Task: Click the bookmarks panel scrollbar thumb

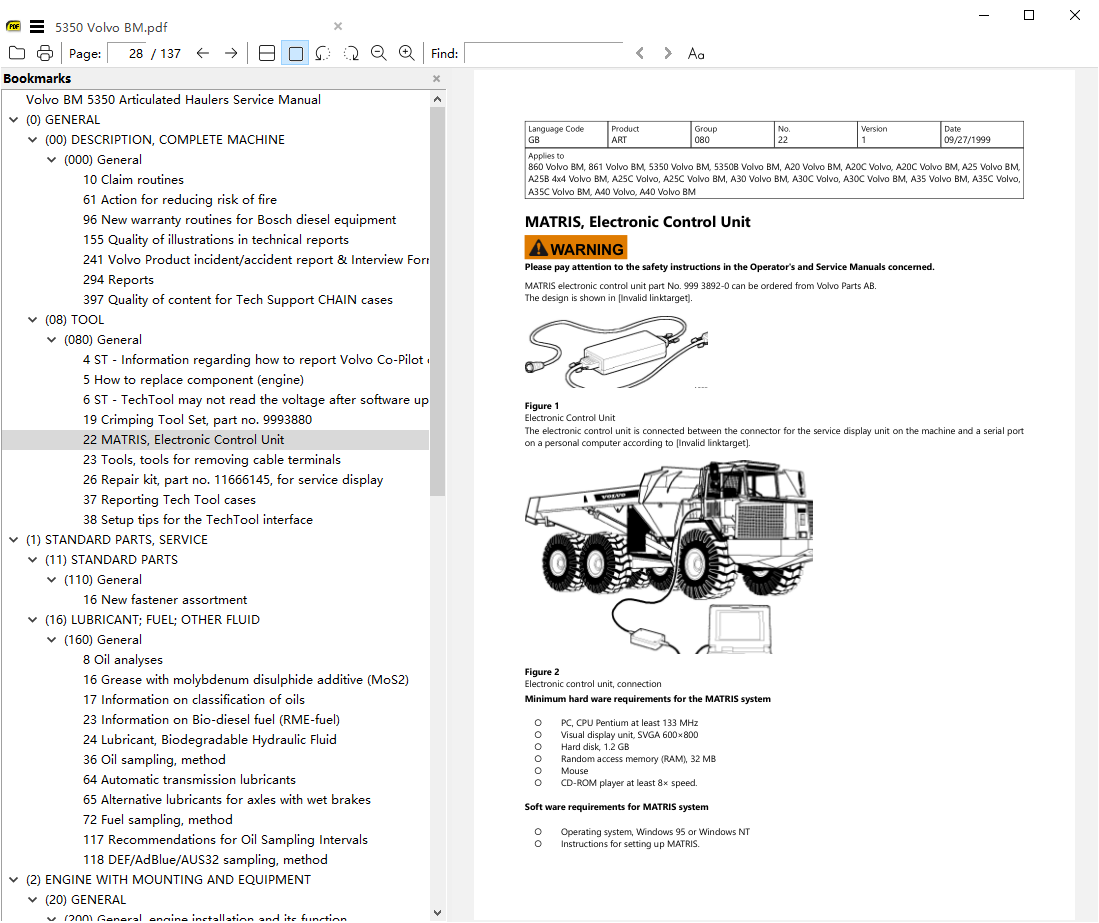Action: [x=437, y=301]
